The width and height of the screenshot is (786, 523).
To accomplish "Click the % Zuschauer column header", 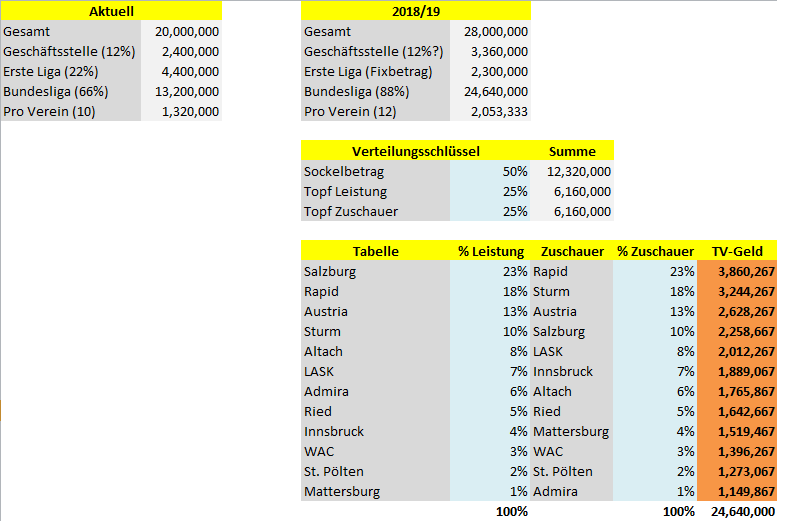I will (655, 251).
